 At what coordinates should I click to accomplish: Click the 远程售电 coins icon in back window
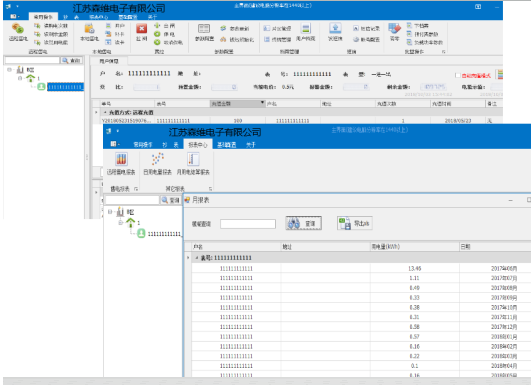pos(17,29)
